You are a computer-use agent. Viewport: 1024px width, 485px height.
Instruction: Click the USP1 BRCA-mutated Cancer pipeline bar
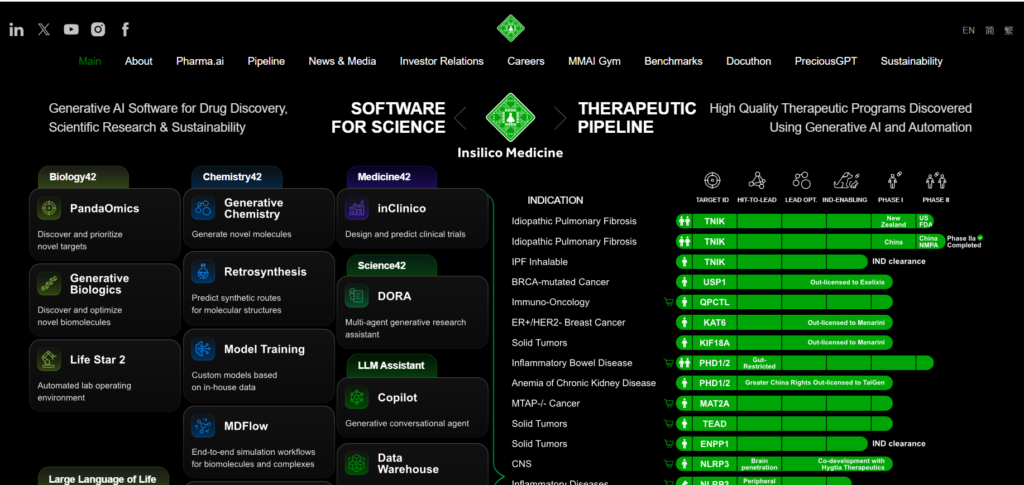784,282
